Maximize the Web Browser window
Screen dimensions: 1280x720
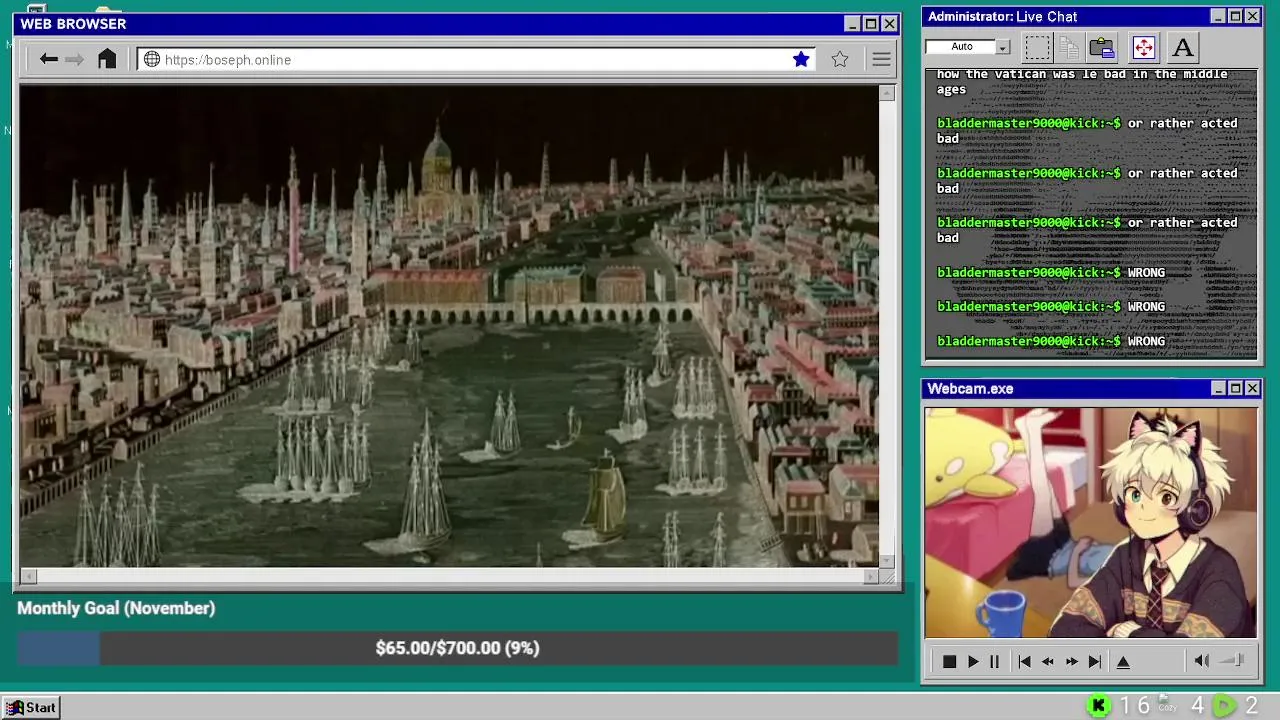871,24
